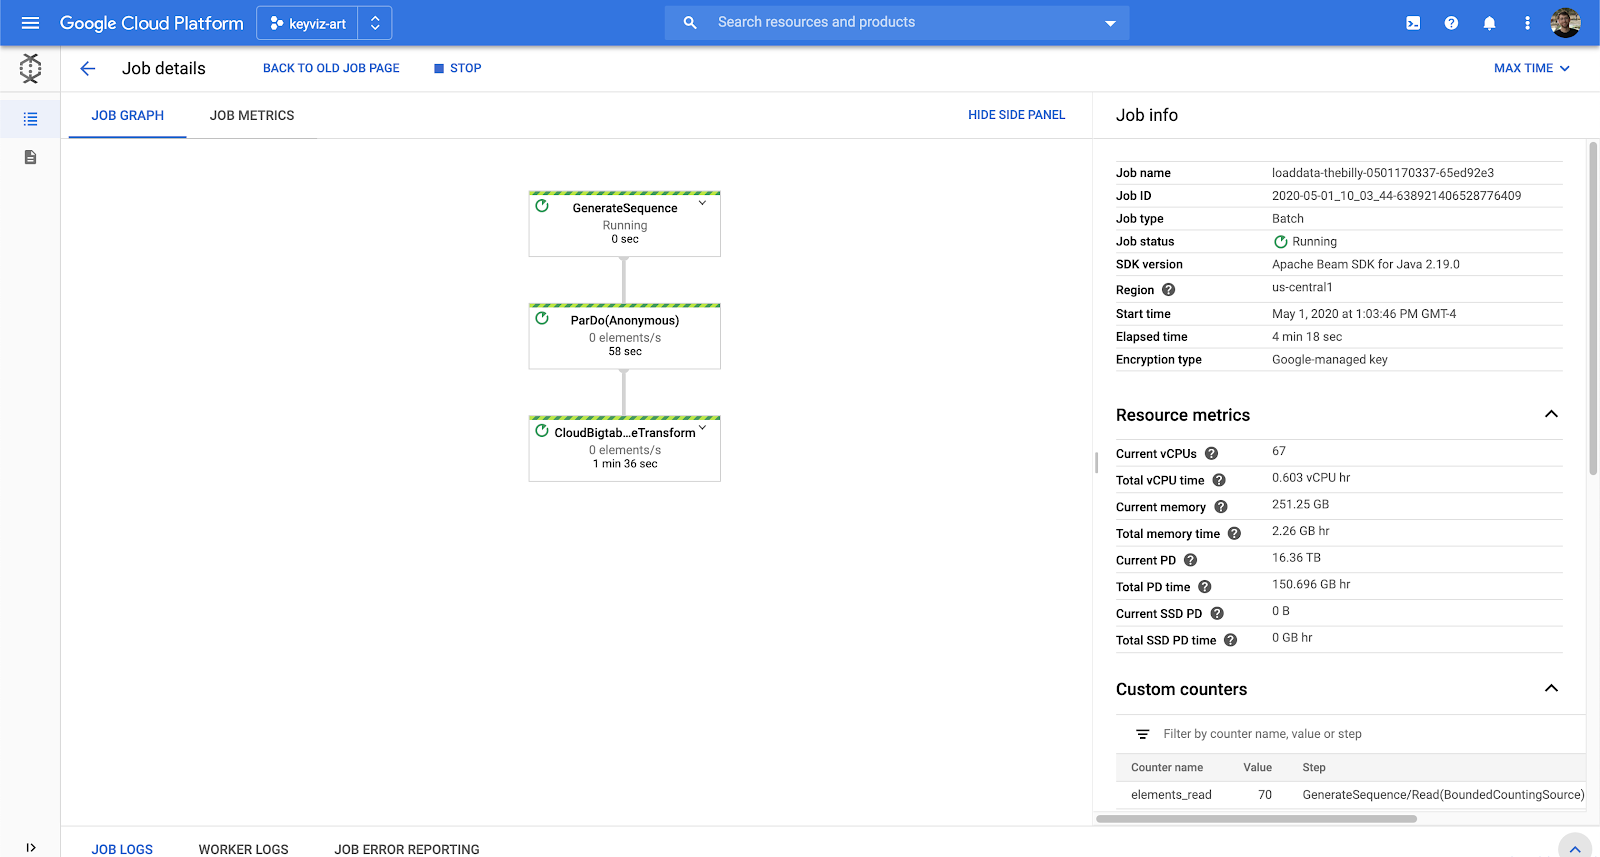
Task: Stop the running job
Action: [x=457, y=68]
